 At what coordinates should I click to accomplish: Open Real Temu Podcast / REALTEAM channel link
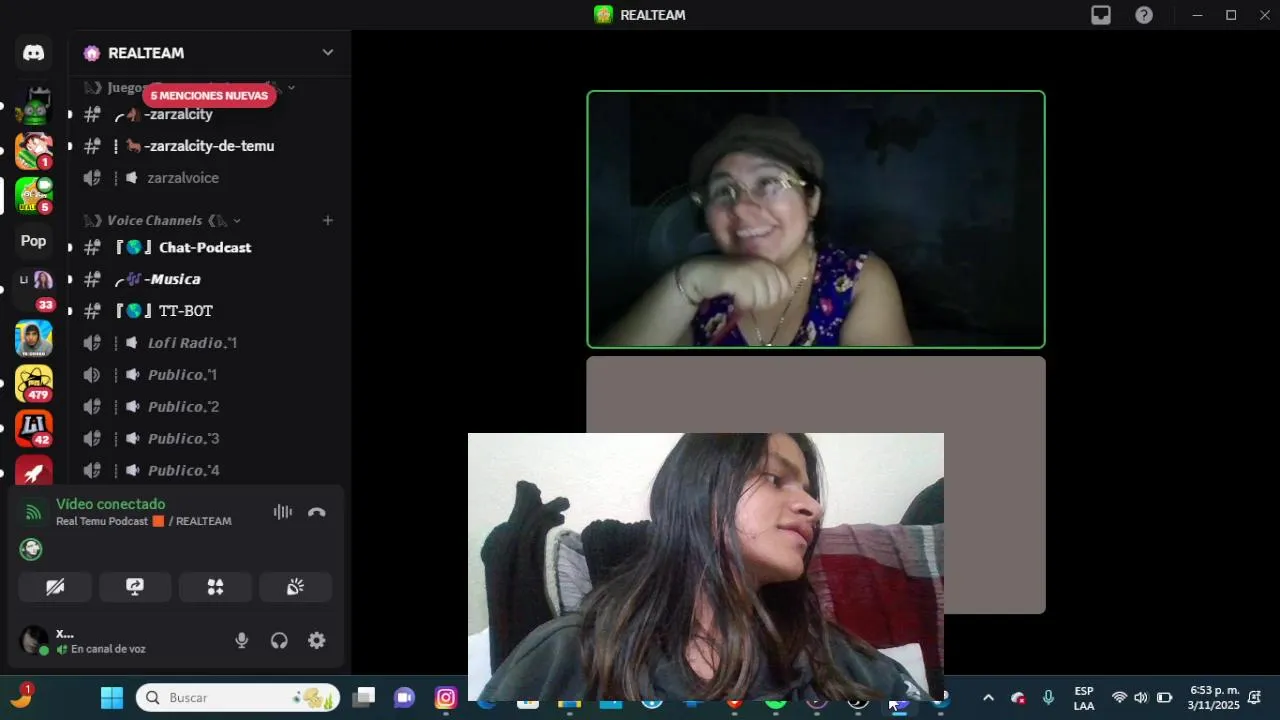143,521
